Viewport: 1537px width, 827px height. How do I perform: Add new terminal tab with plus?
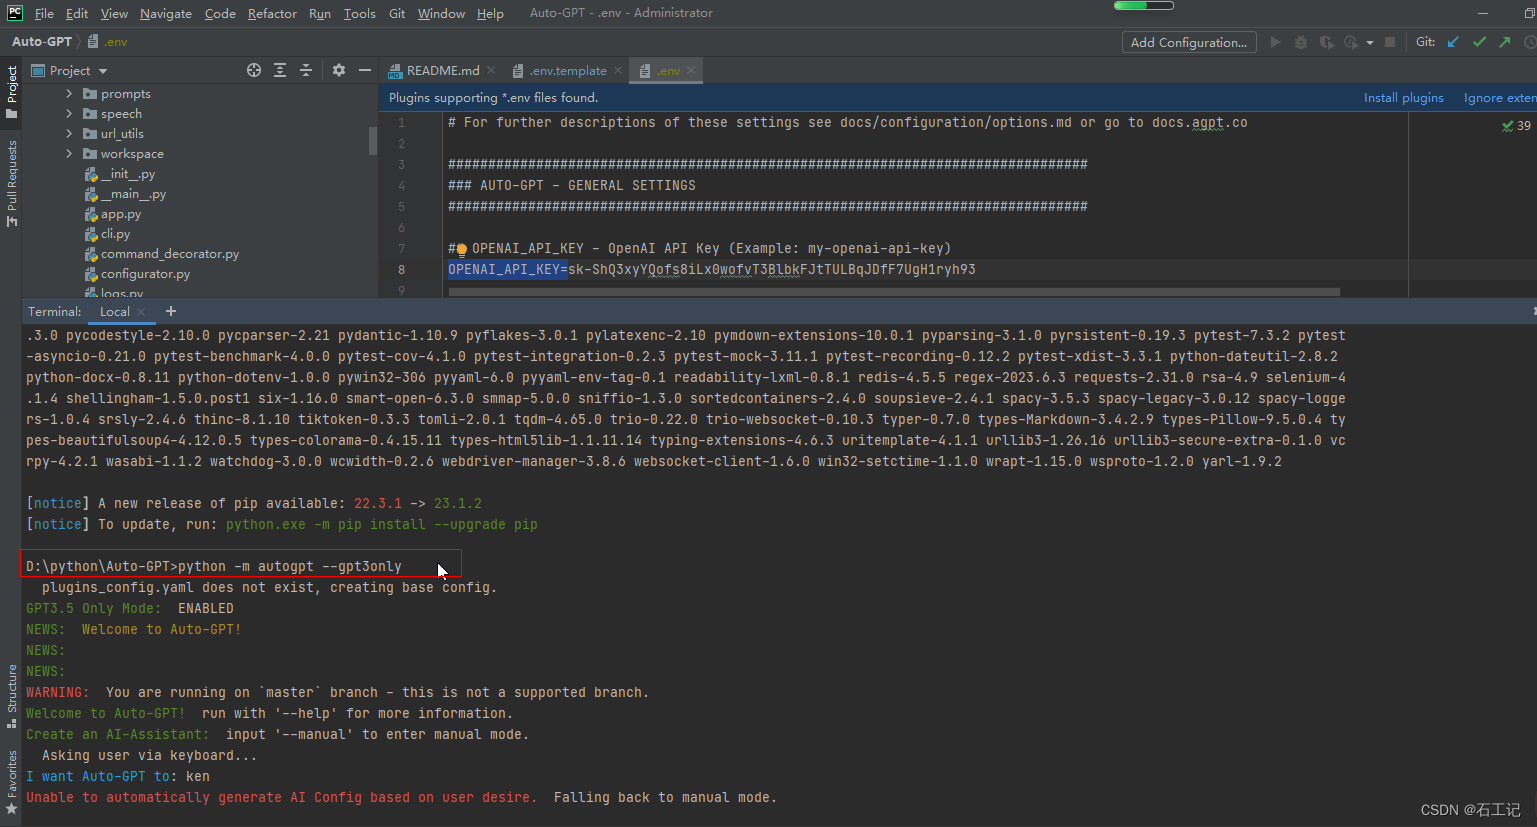[x=171, y=311]
